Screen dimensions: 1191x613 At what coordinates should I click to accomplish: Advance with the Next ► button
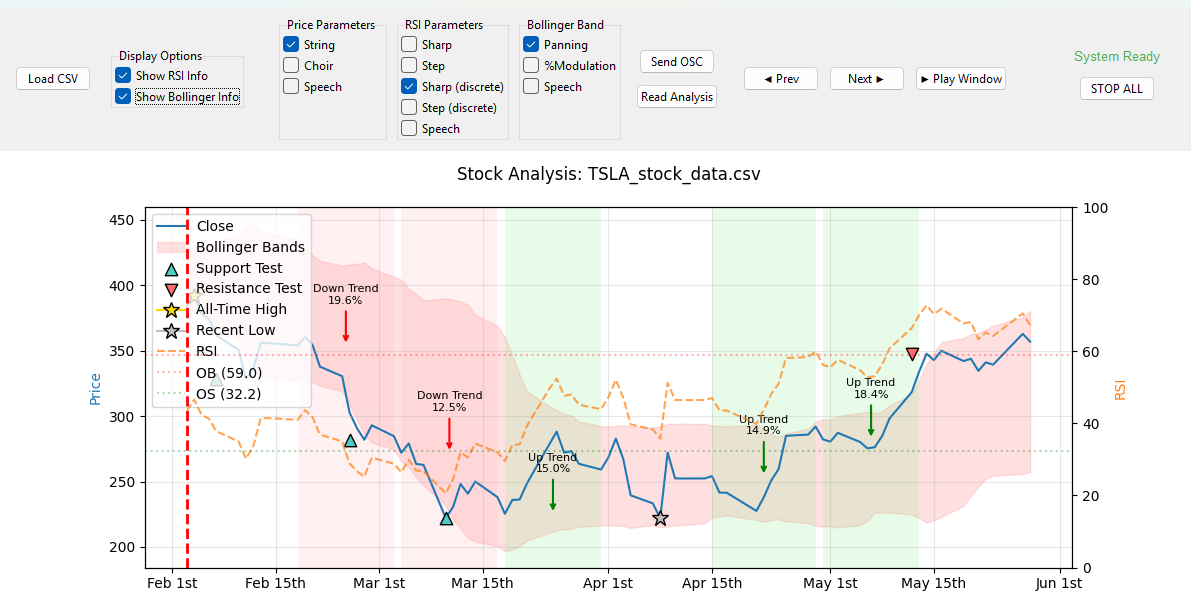coord(866,79)
